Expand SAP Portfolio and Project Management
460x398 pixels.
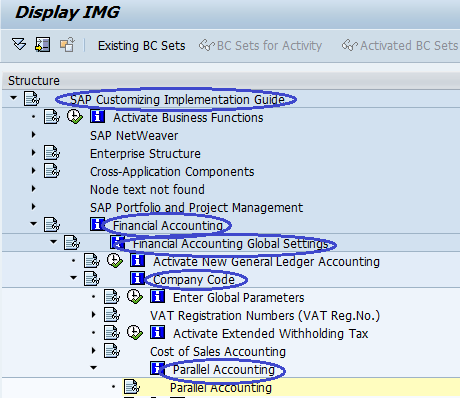[33, 207]
